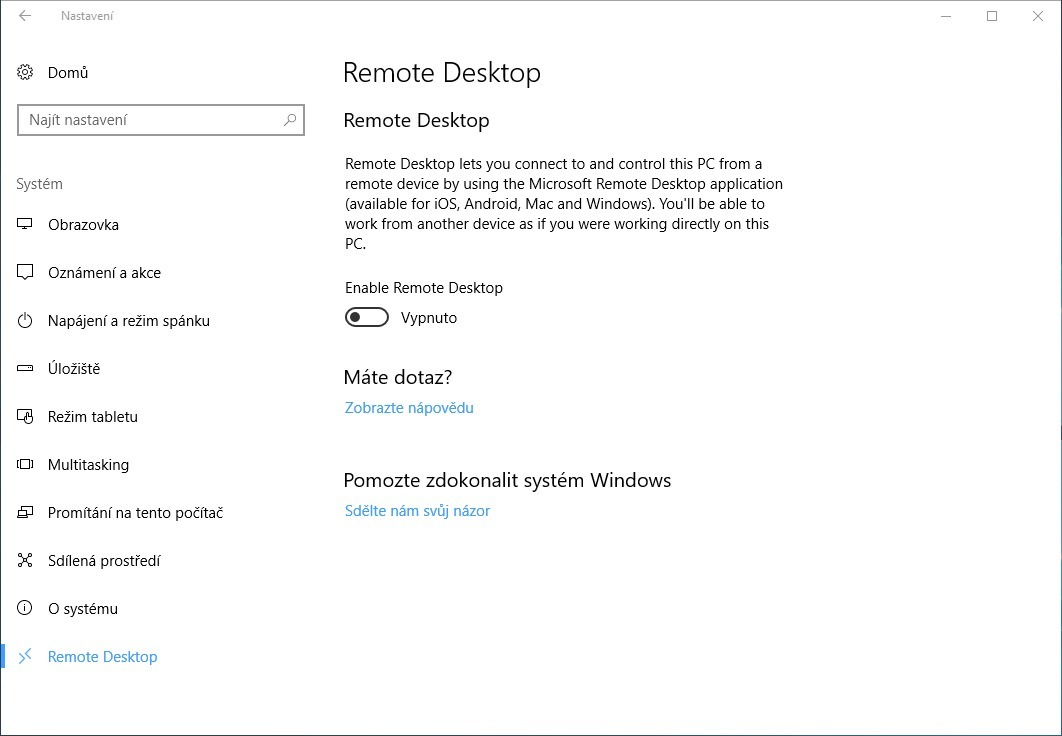
Task: Click the Domů home gear icon
Action: [24, 72]
